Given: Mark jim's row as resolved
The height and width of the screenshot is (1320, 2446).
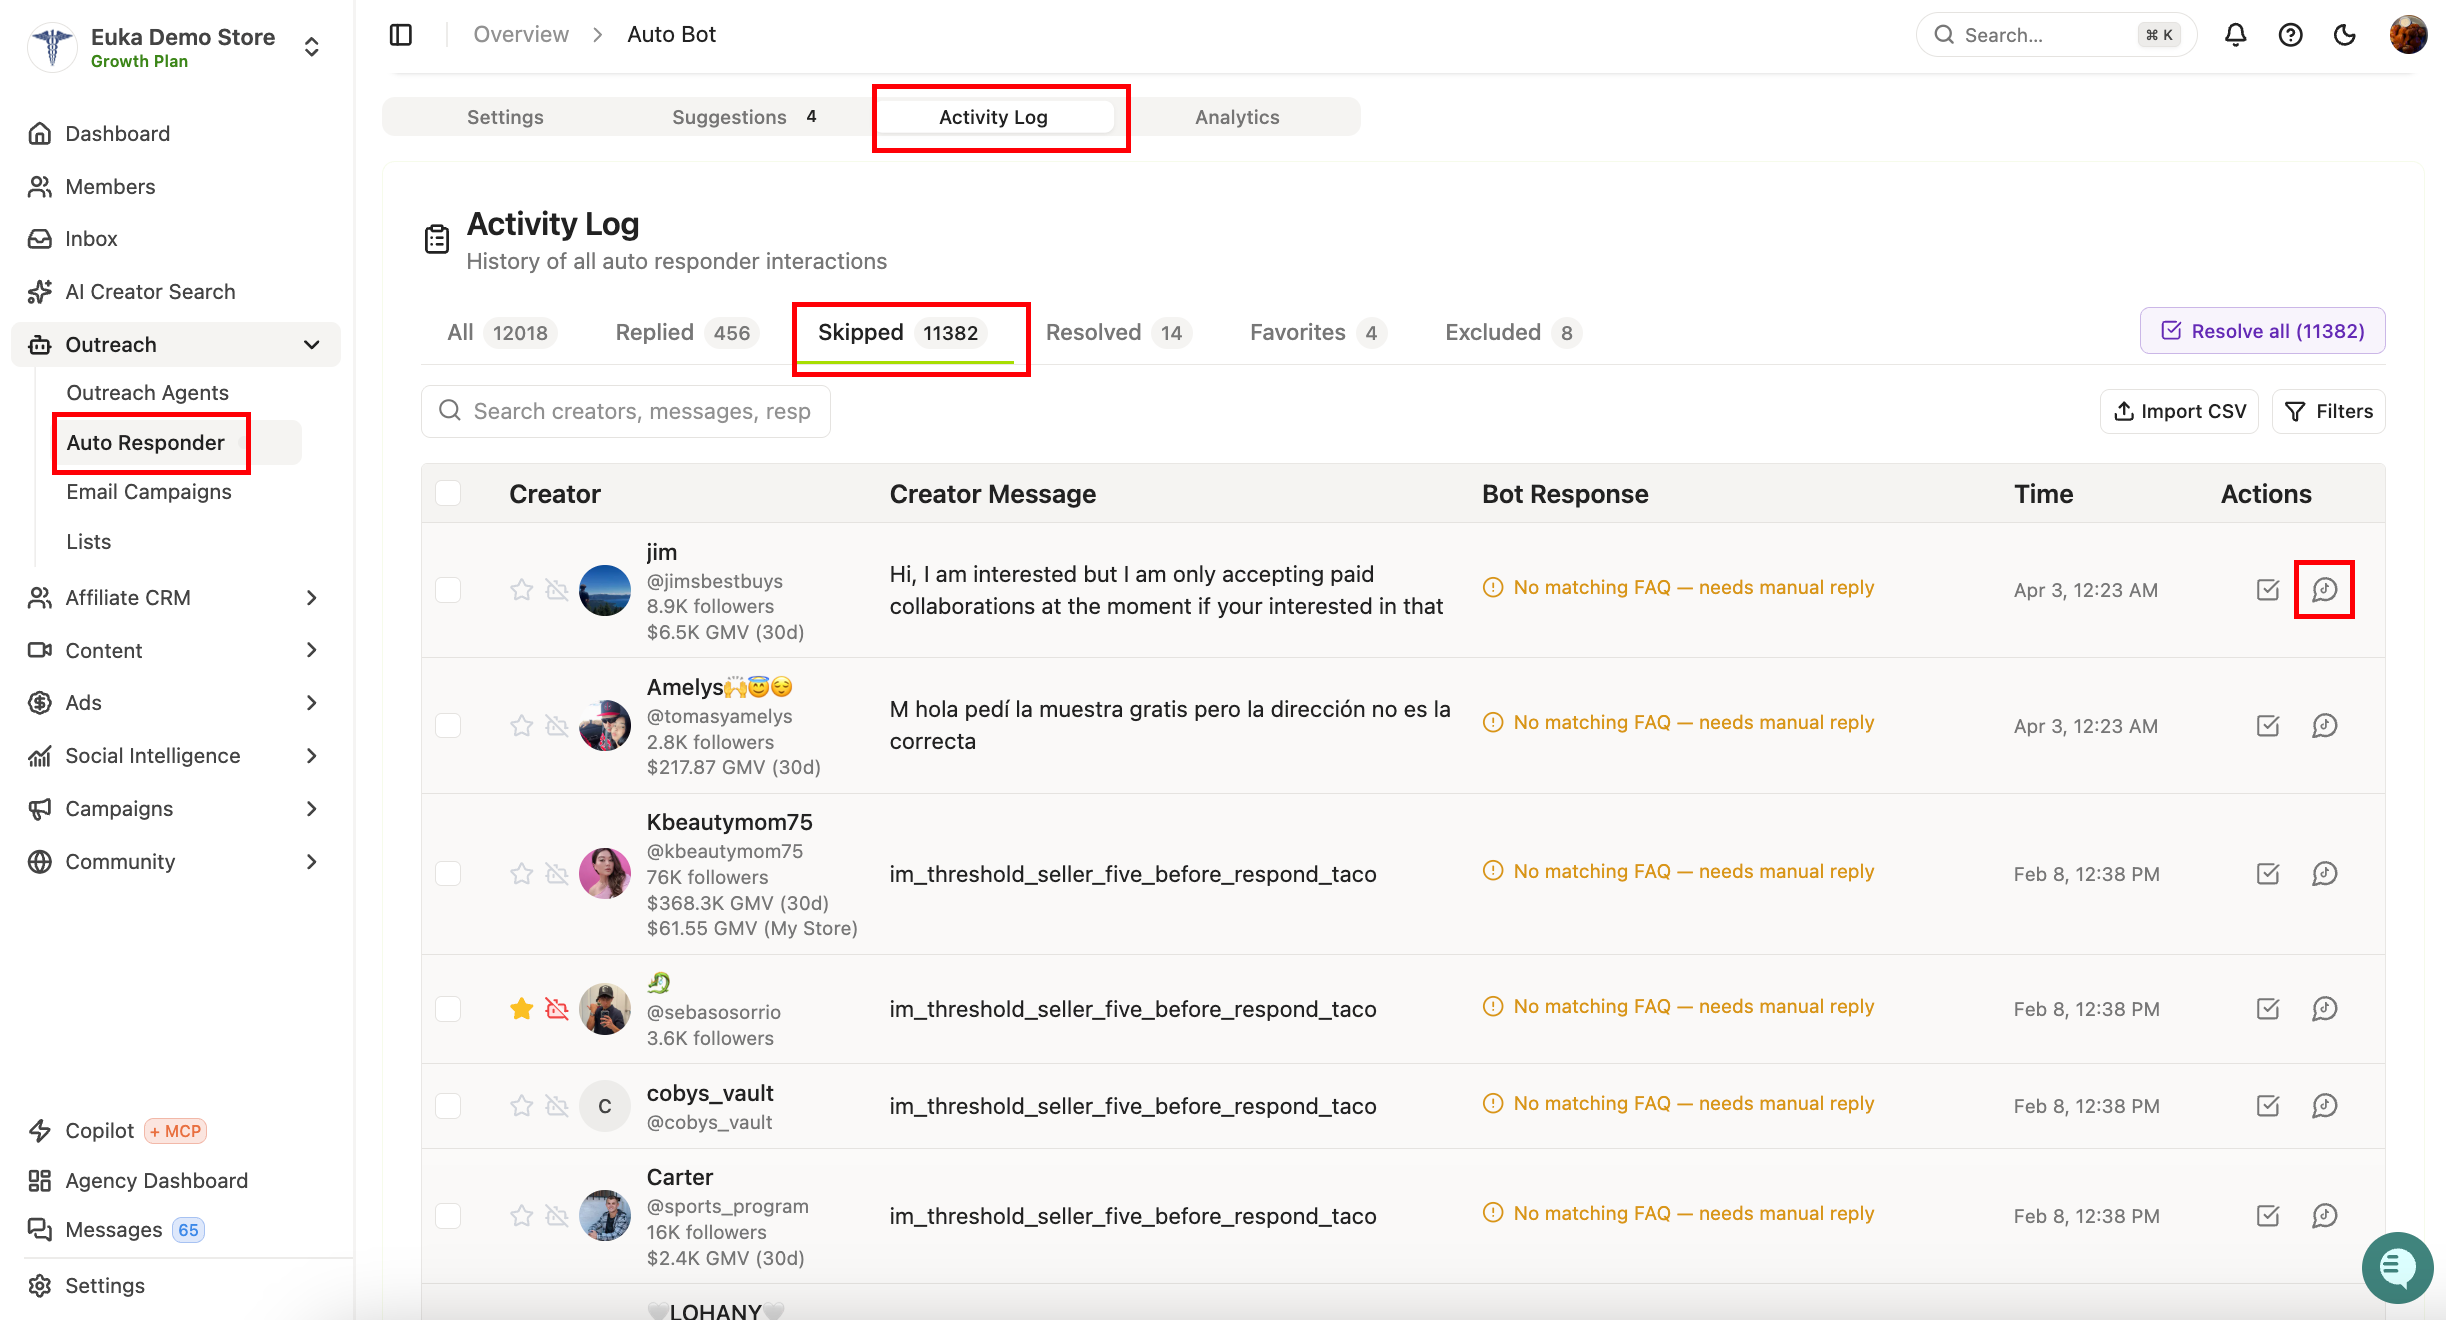Looking at the screenshot, I should [x=2268, y=590].
